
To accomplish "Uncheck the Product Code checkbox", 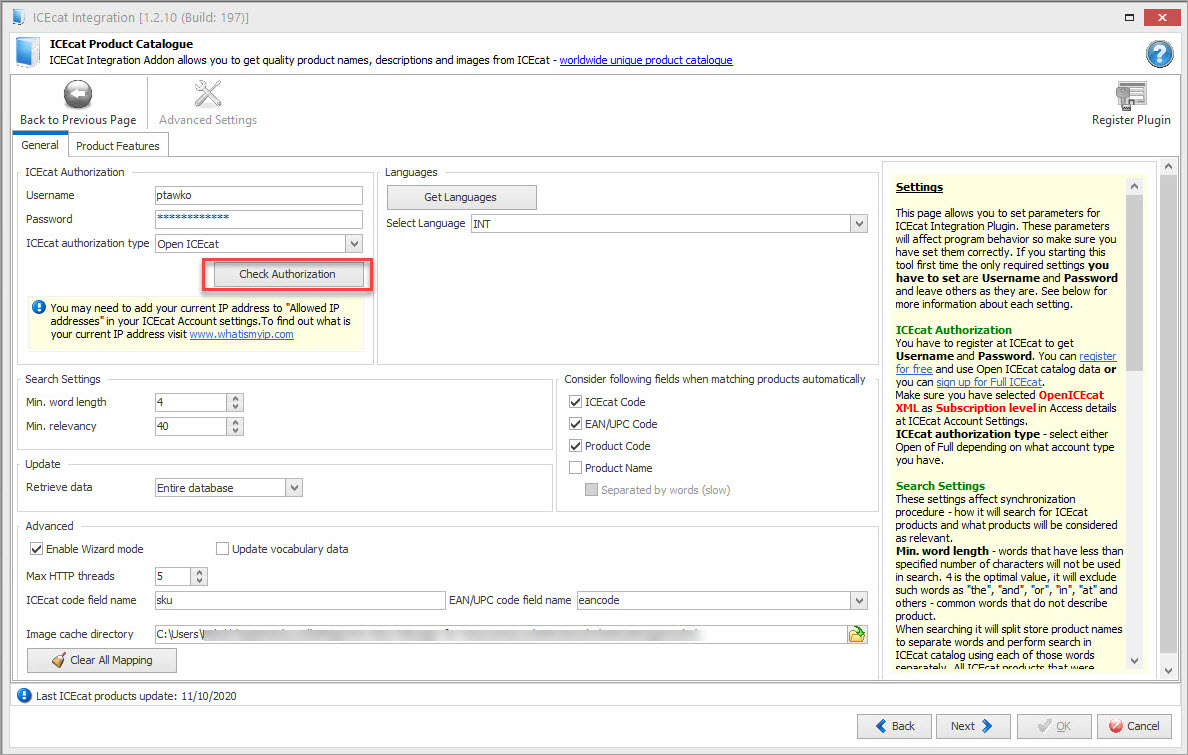I will pyautogui.click(x=576, y=446).
